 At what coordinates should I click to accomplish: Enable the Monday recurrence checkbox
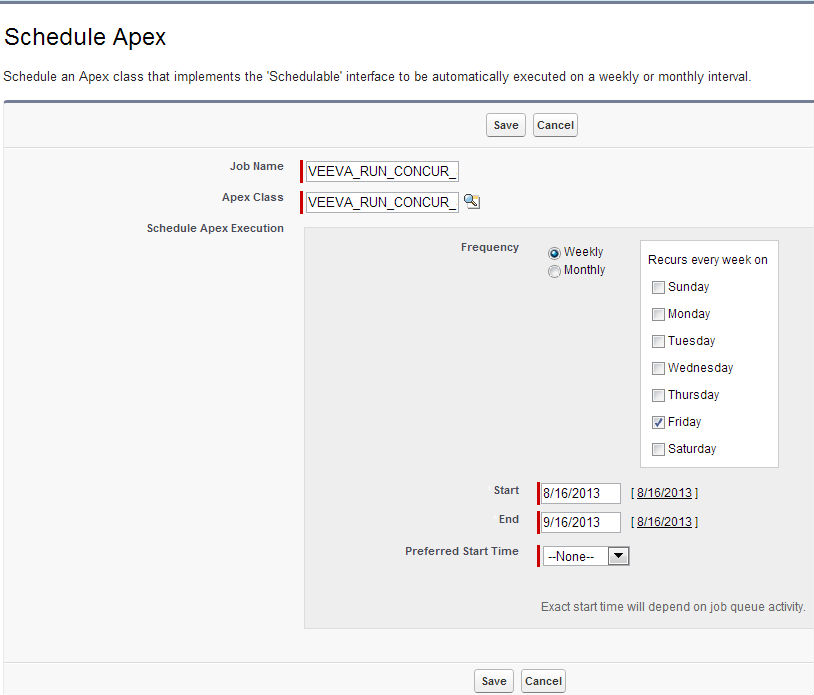pos(658,315)
